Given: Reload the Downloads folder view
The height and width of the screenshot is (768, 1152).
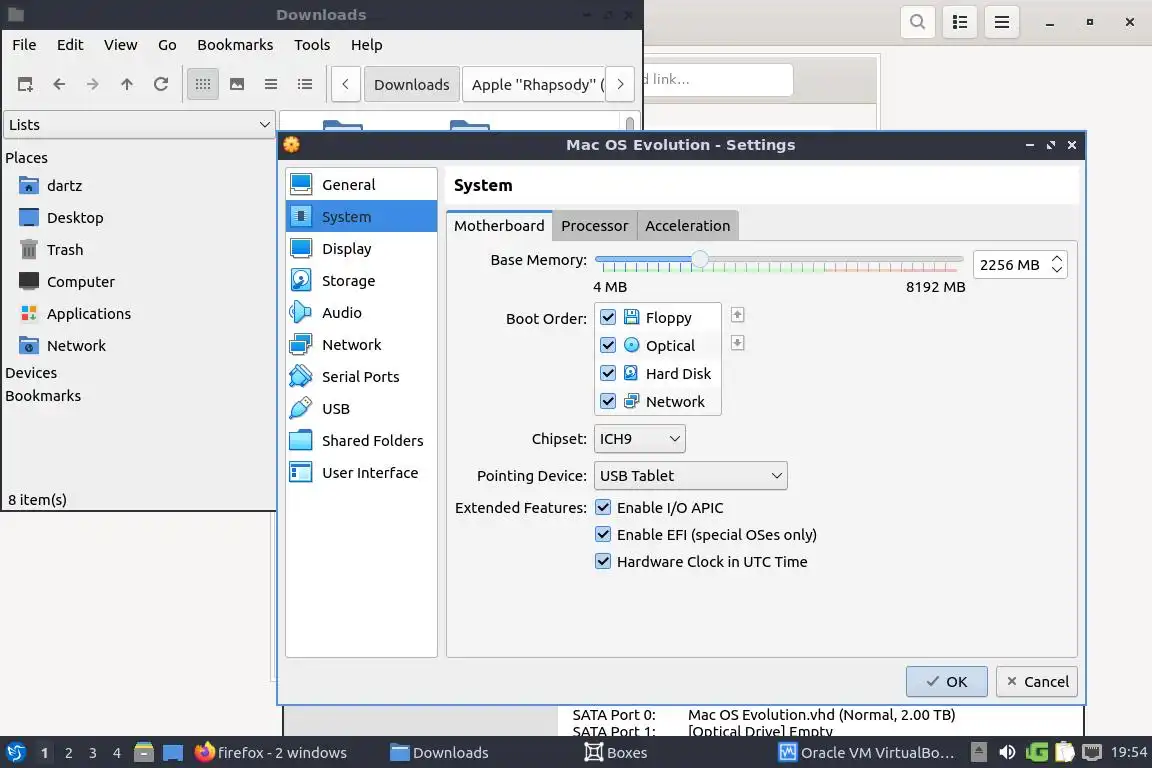Looking at the screenshot, I should 161,84.
